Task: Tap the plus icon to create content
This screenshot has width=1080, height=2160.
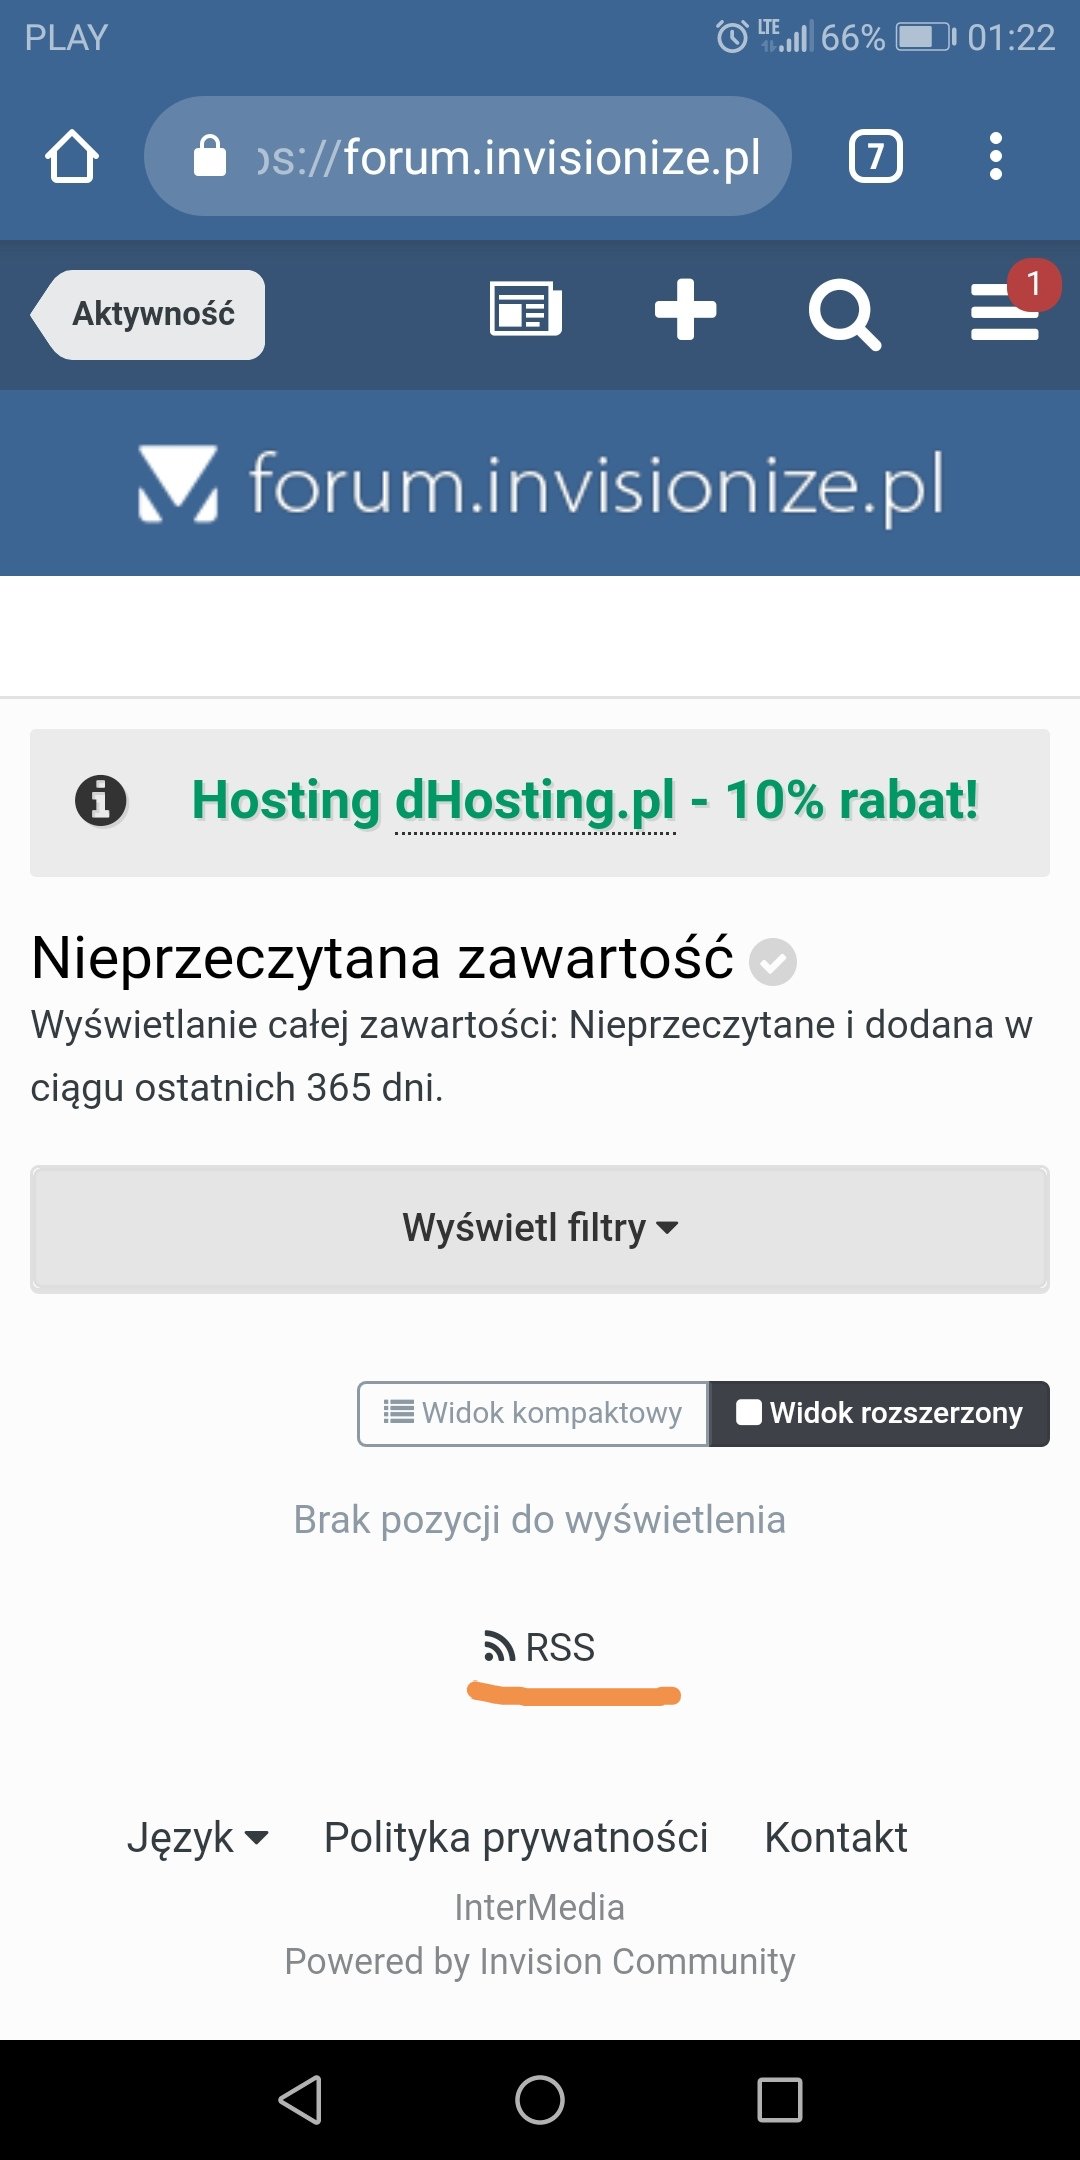Action: 685,310
